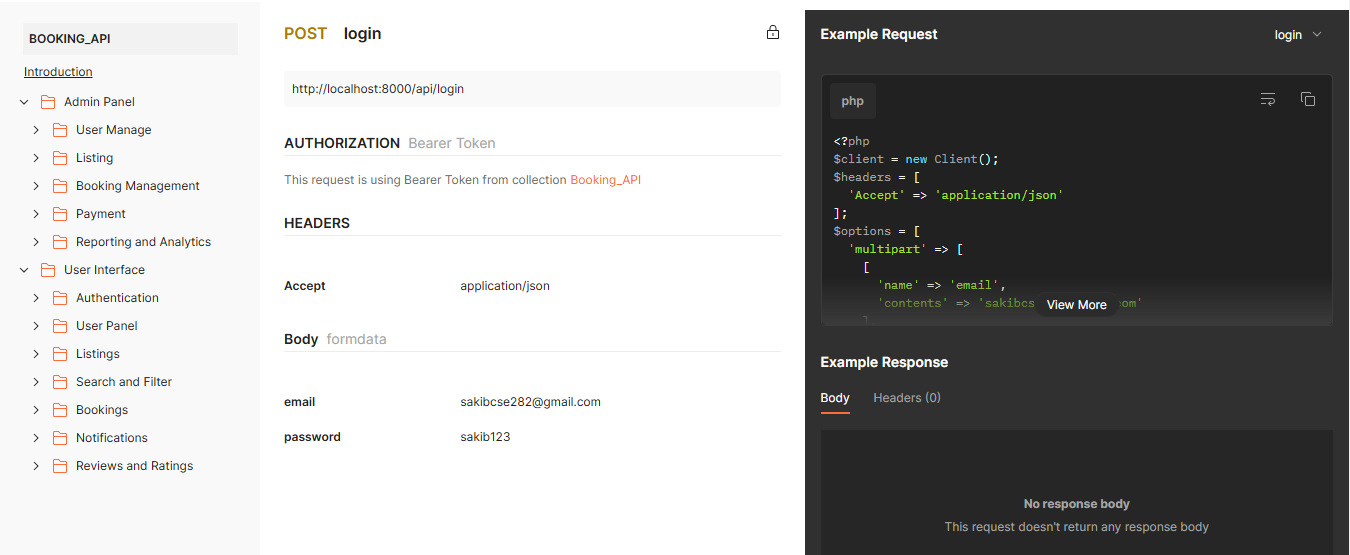Click the Bookings folder icon

[x=59, y=410]
